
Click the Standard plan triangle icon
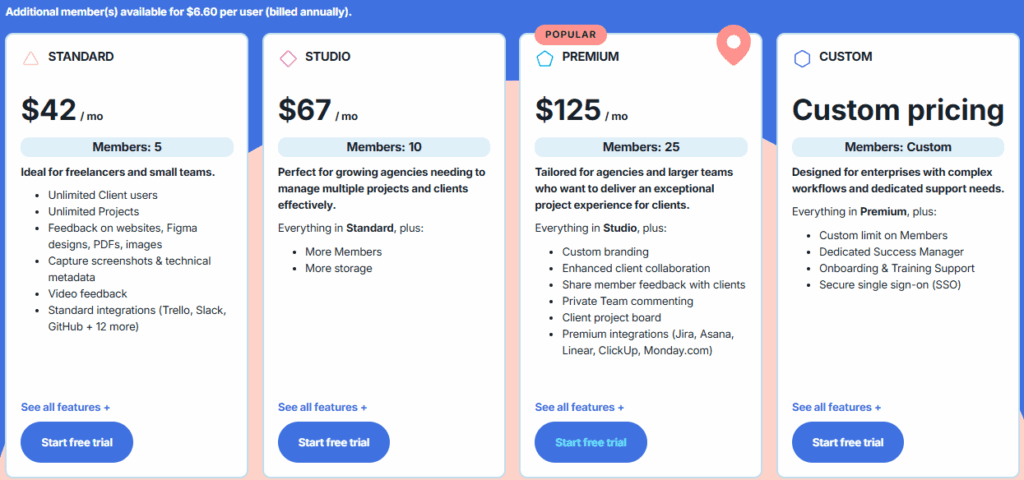31,58
